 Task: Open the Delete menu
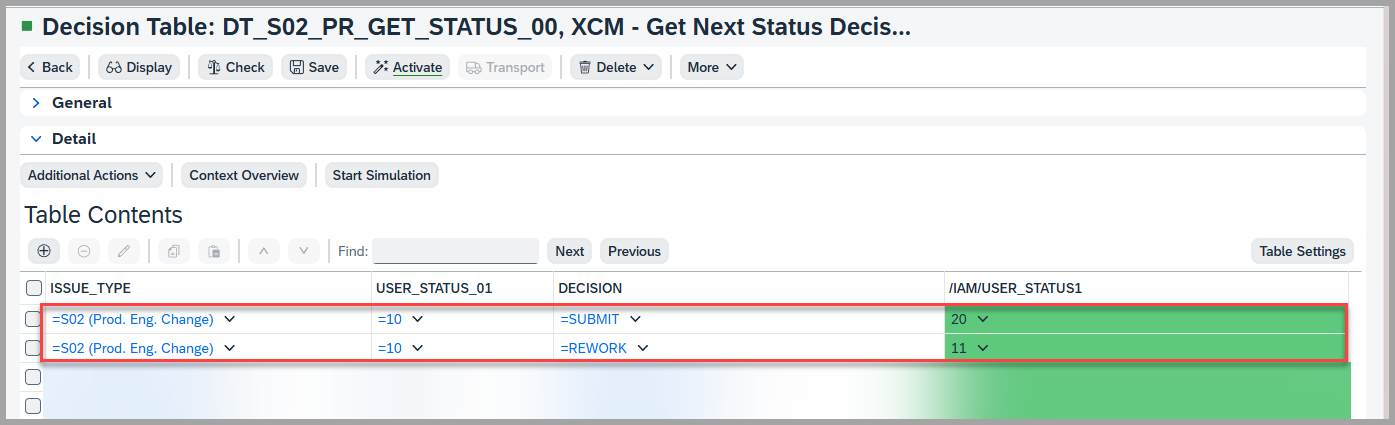click(615, 67)
